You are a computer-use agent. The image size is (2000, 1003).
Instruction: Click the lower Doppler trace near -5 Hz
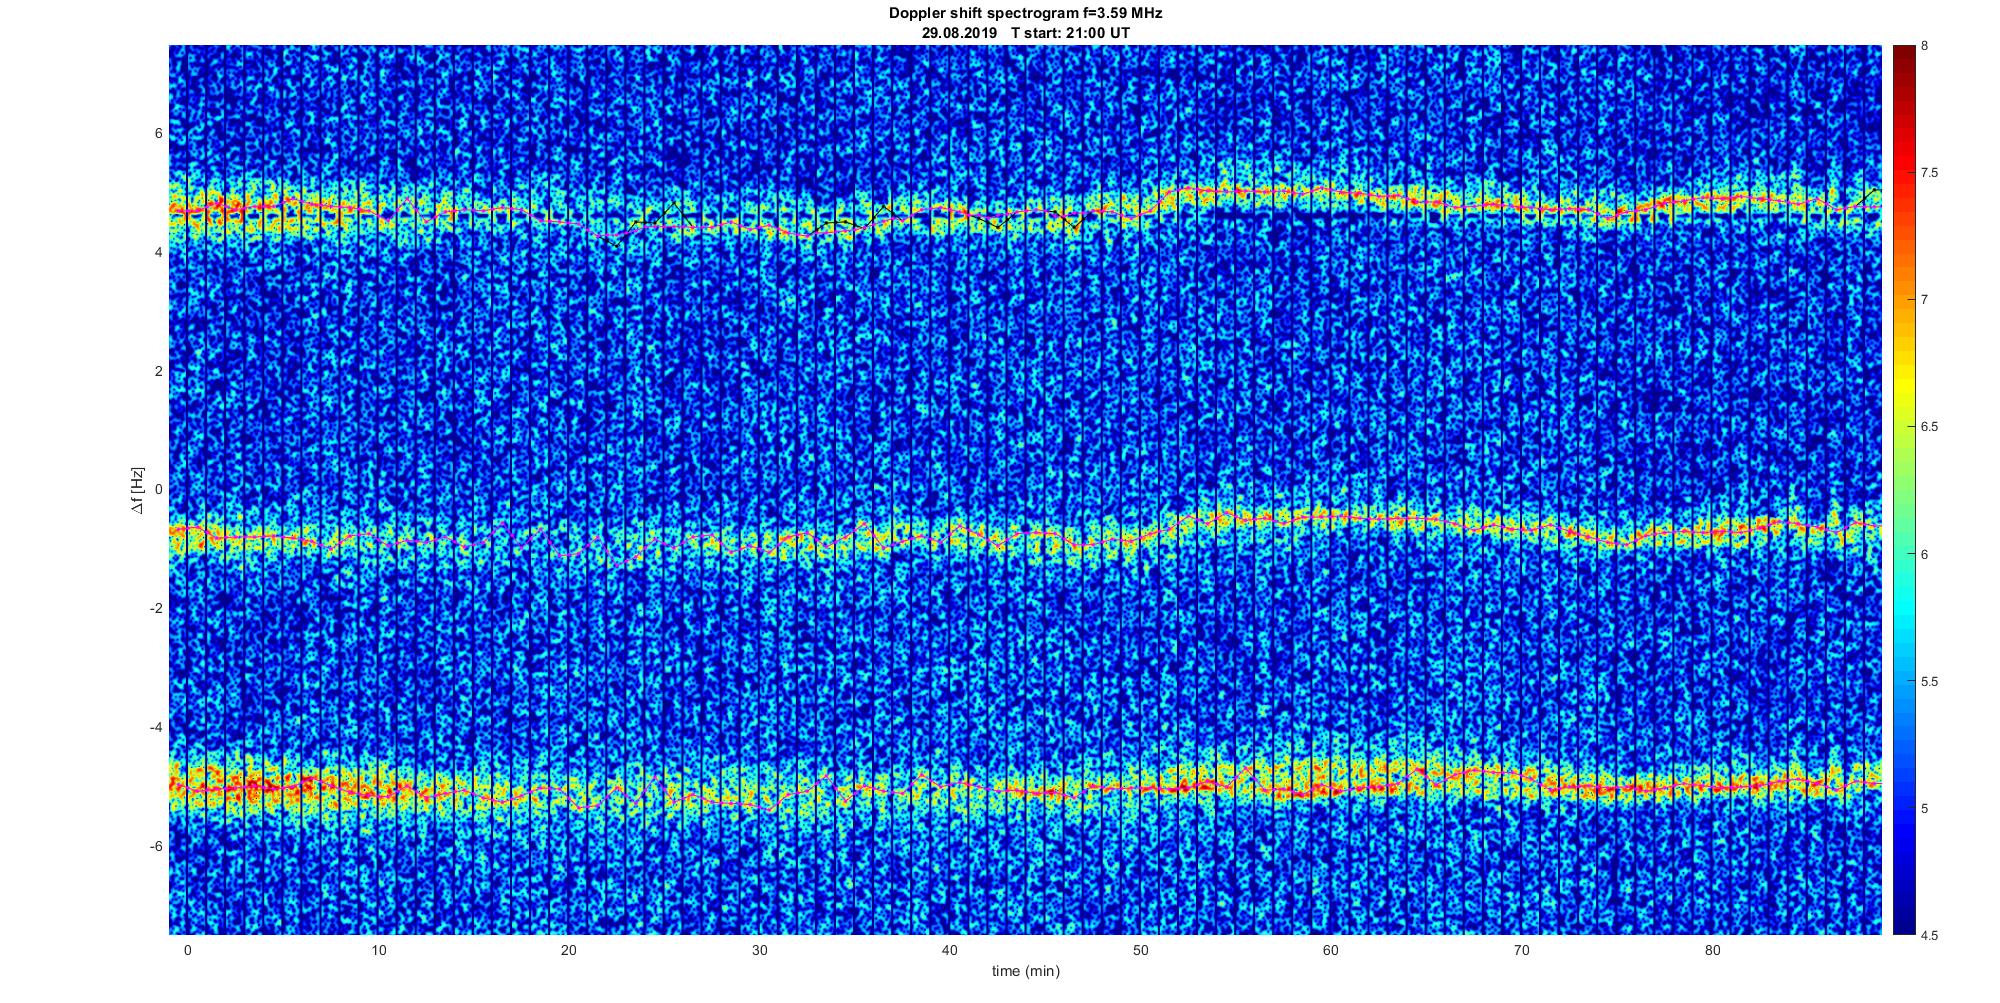pyautogui.click(x=1025, y=789)
